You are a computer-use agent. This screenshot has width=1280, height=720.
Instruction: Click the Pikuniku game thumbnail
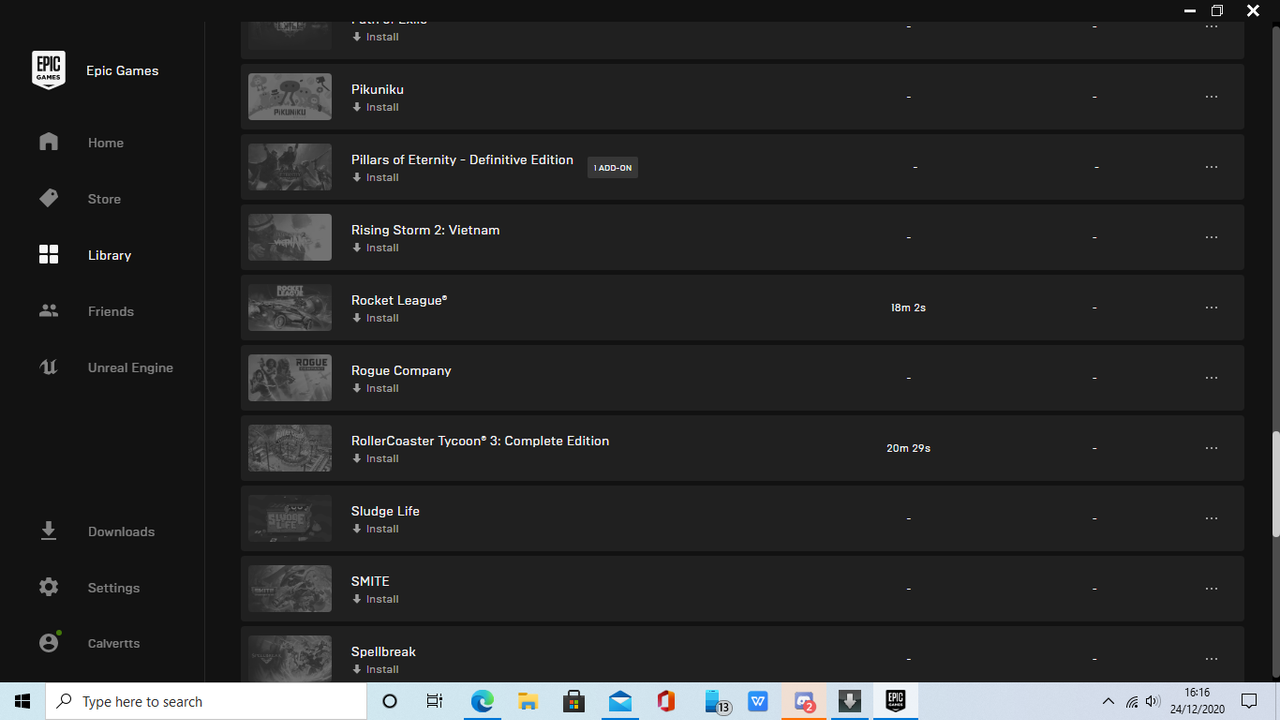(290, 97)
